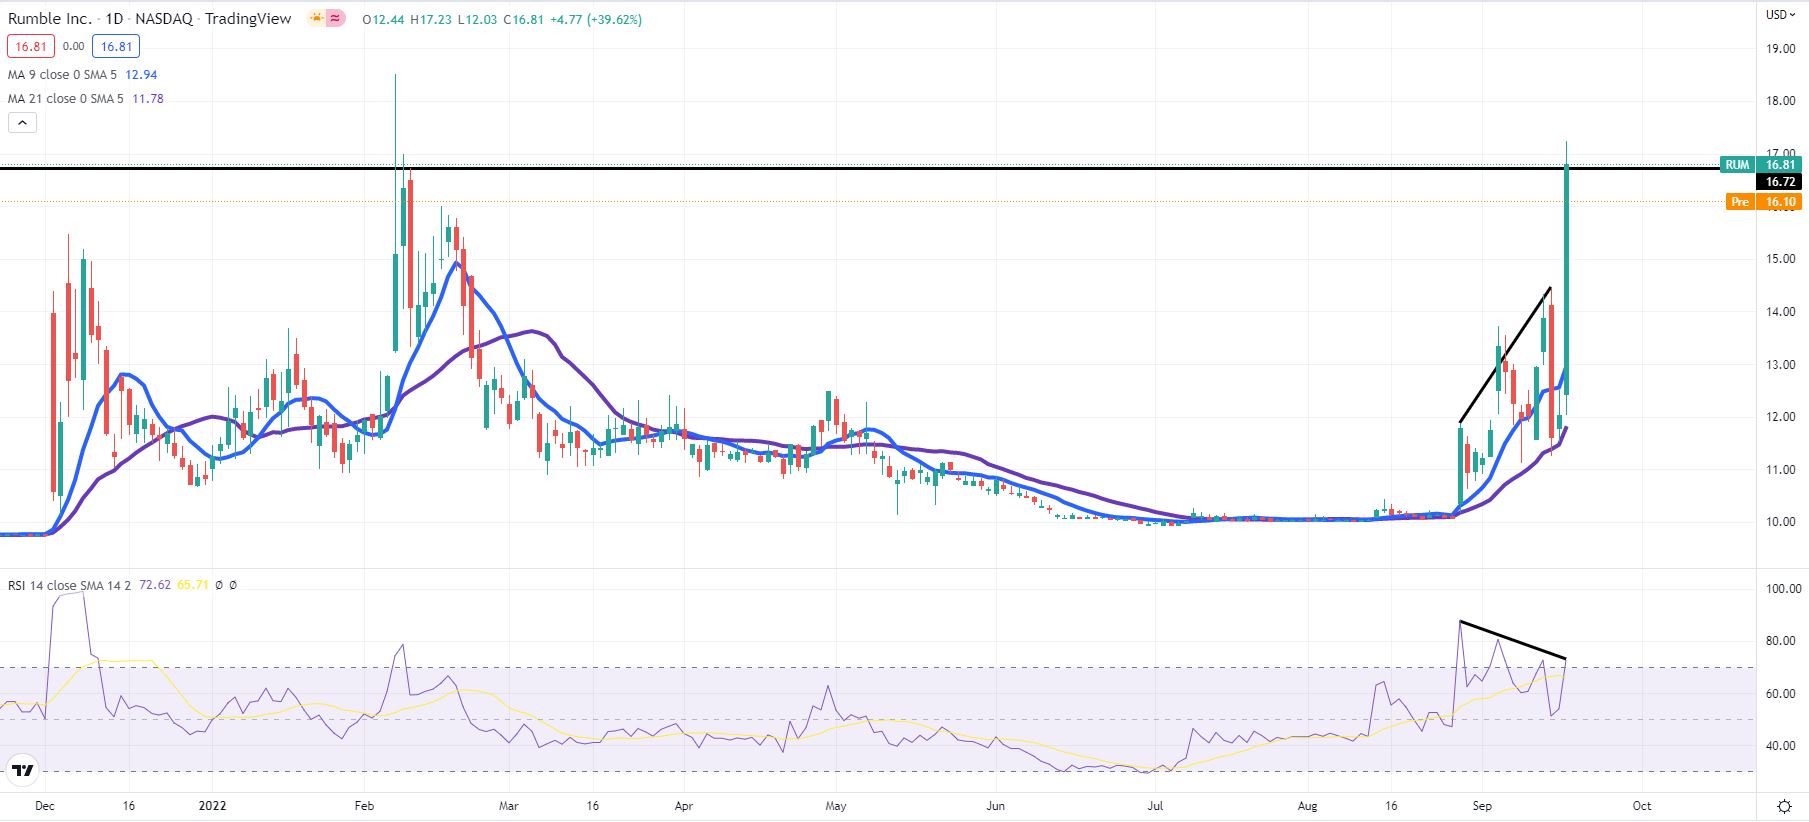This screenshot has height=822, width=1809.
Task: Click the RUM 16.81 price label
Action: pos(1762,165)
